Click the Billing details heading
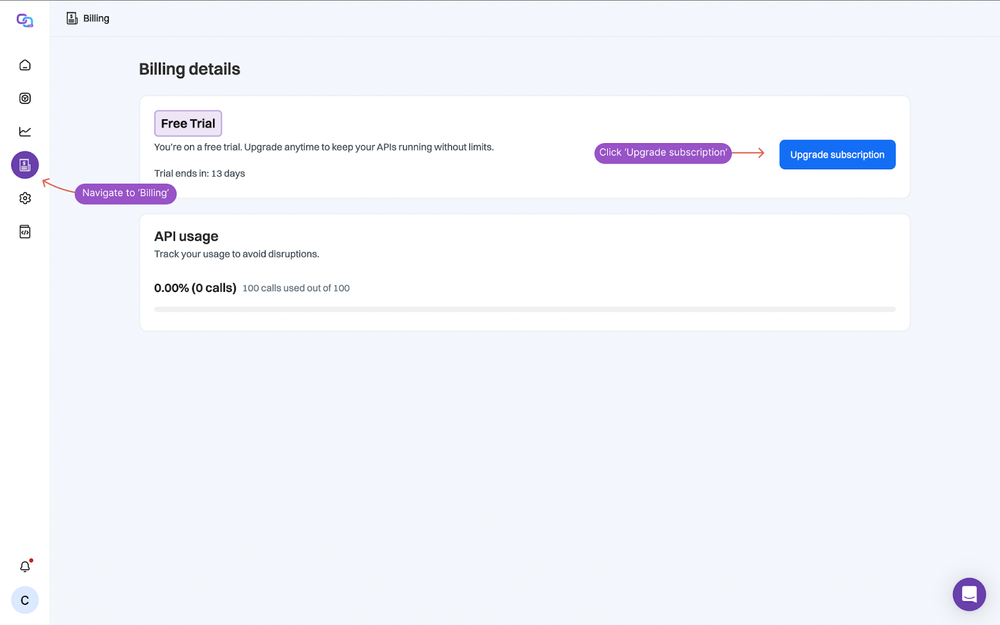Image resolution: width=1000 pixels, height=625 pixels. 189,69
